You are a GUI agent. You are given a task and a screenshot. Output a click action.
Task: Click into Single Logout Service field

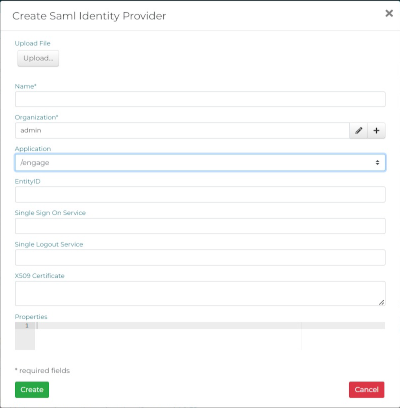200,257
